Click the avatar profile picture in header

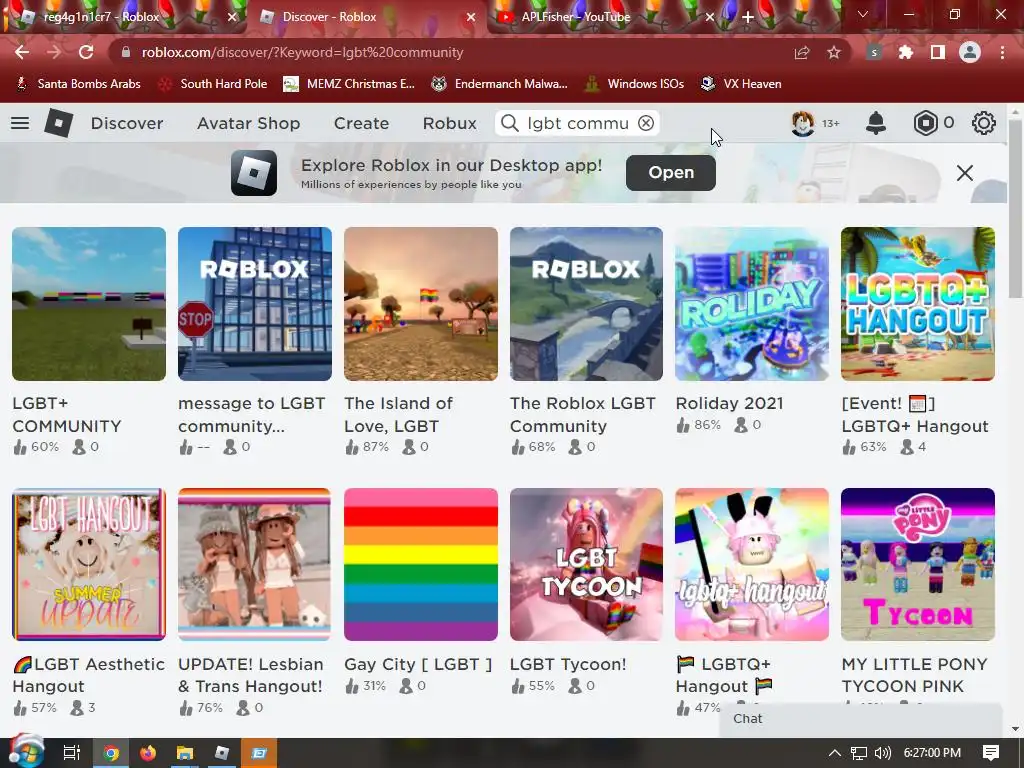click(803, 123)
